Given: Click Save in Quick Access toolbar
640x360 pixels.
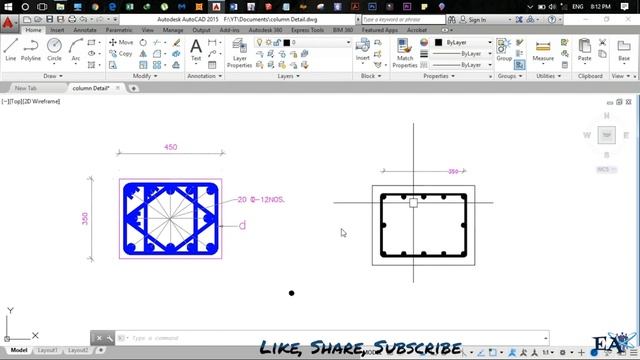Looking at the screenshot, I should [x=49, y=19].
